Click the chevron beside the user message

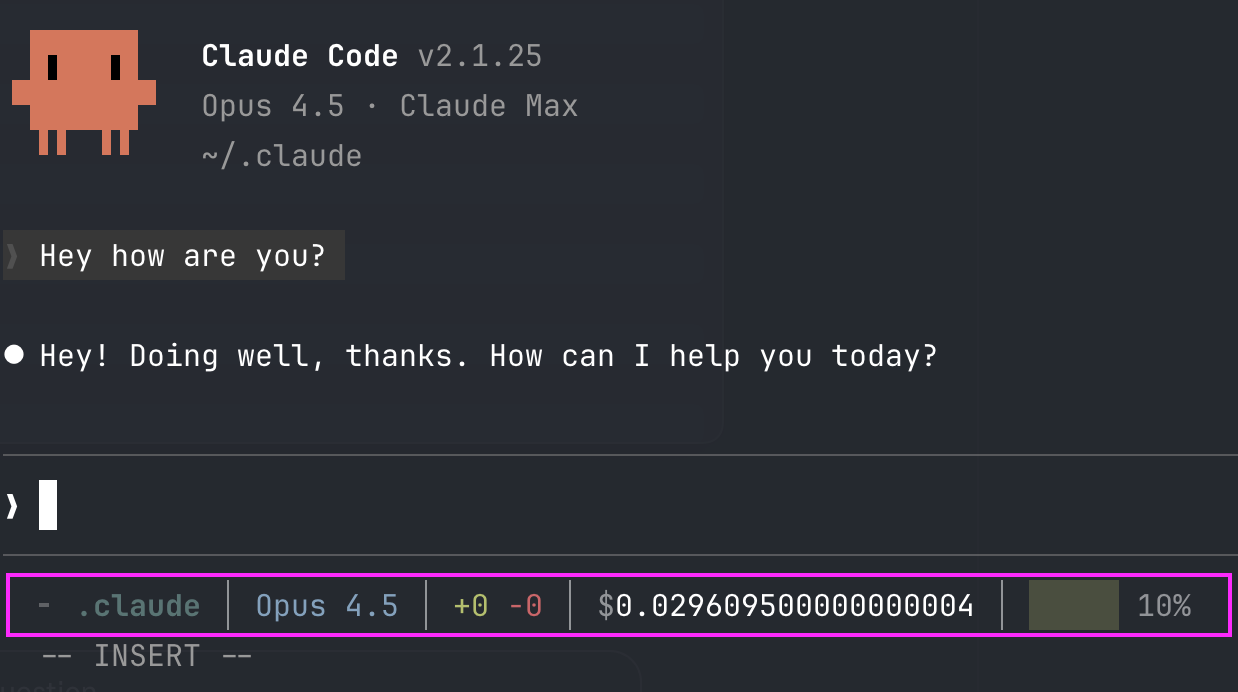(x=10, y=255)
